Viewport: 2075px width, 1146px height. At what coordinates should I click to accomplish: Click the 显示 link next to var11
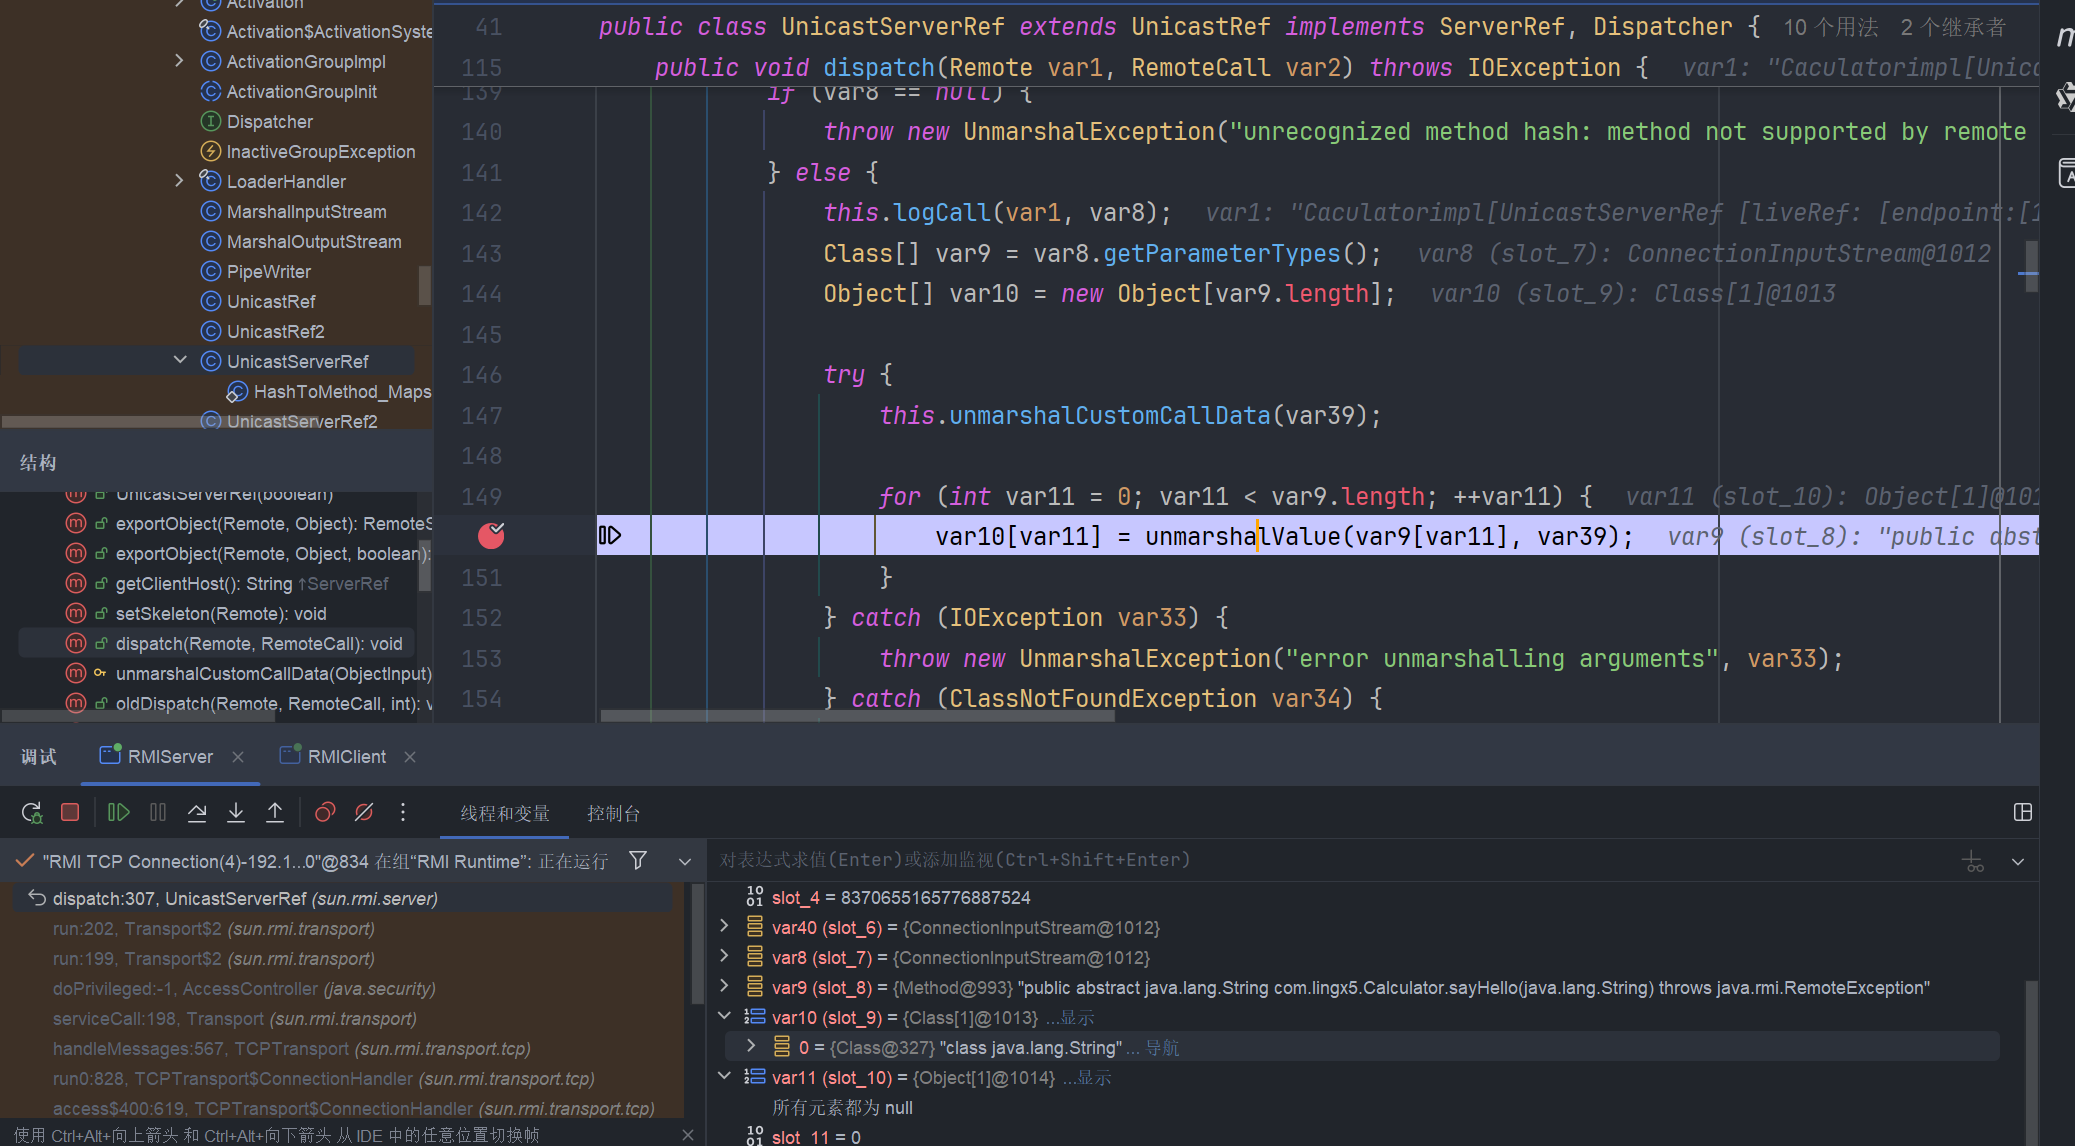tap(1094, 1077)
